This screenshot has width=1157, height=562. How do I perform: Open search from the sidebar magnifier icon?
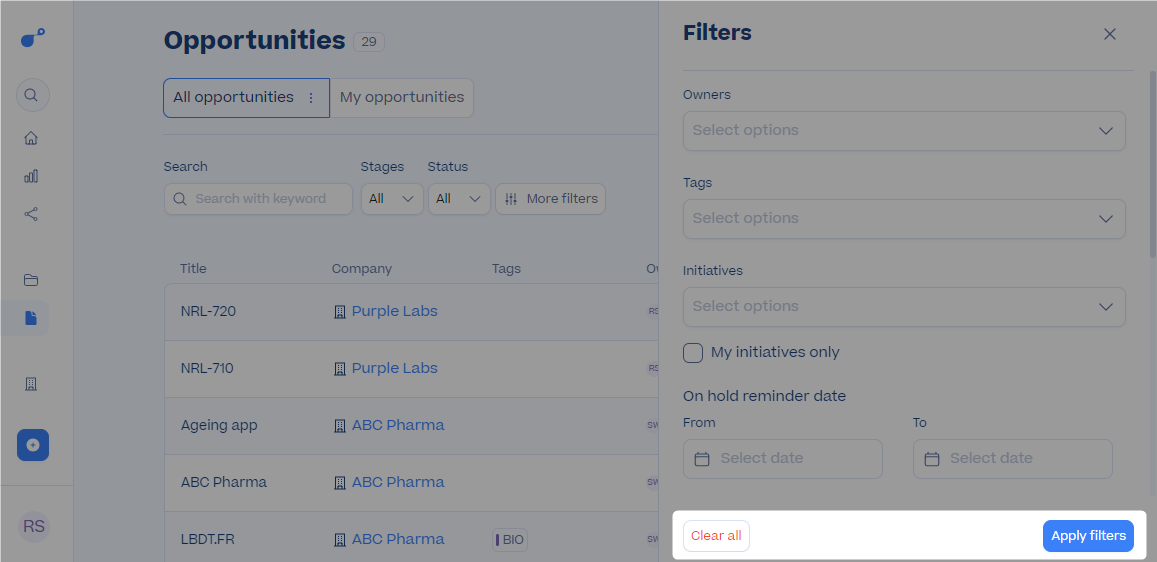click(x=32, y=95)
